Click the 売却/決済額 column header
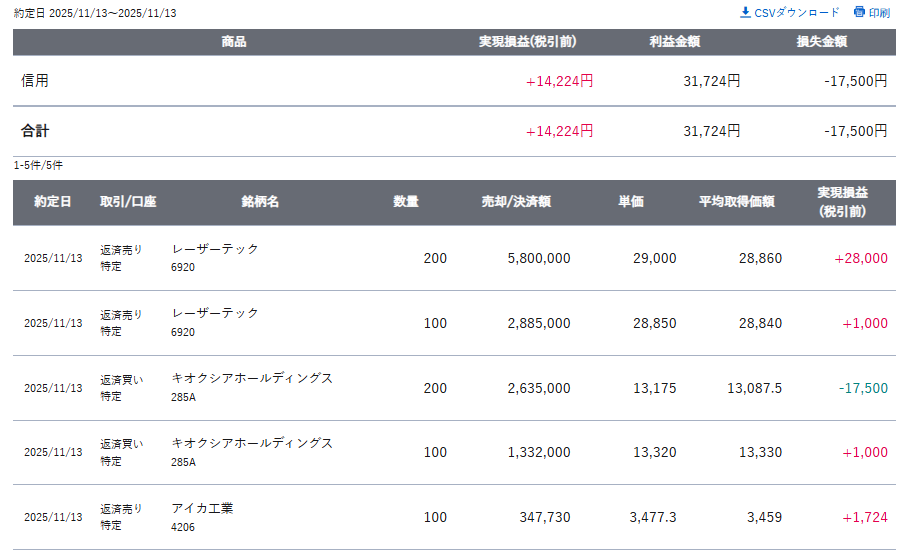This screenshot has width=924, height=559. 516,202
